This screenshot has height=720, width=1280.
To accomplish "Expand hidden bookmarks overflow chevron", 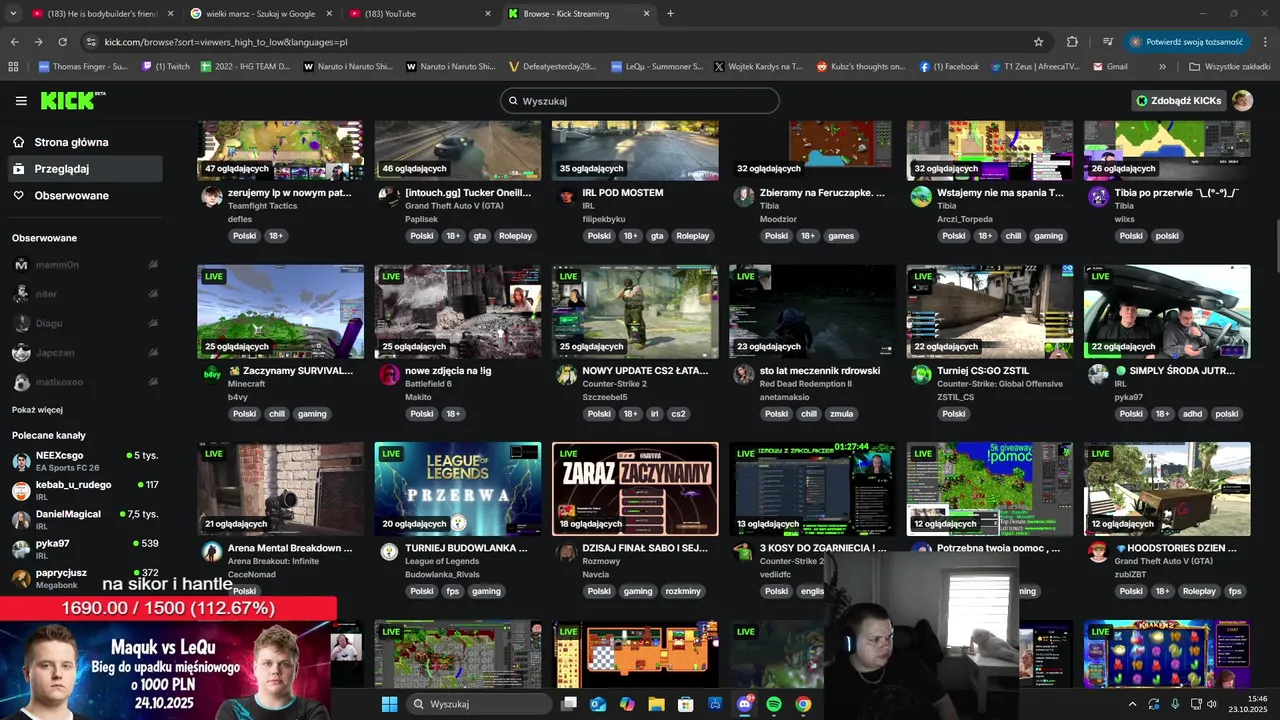I will (x=1162, y=67).
